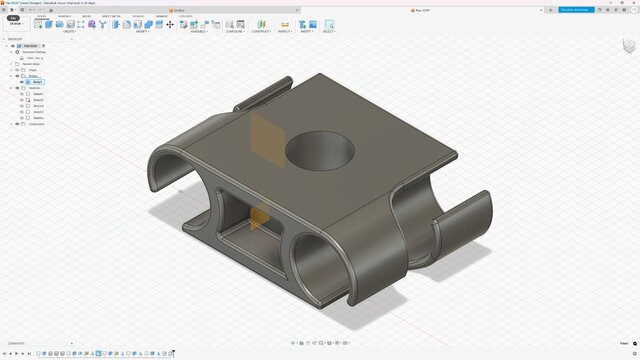Image resolution: width=640 pixels, height=360 pixels.
Task: Select the Measure ruler icon
Action: 285,24
